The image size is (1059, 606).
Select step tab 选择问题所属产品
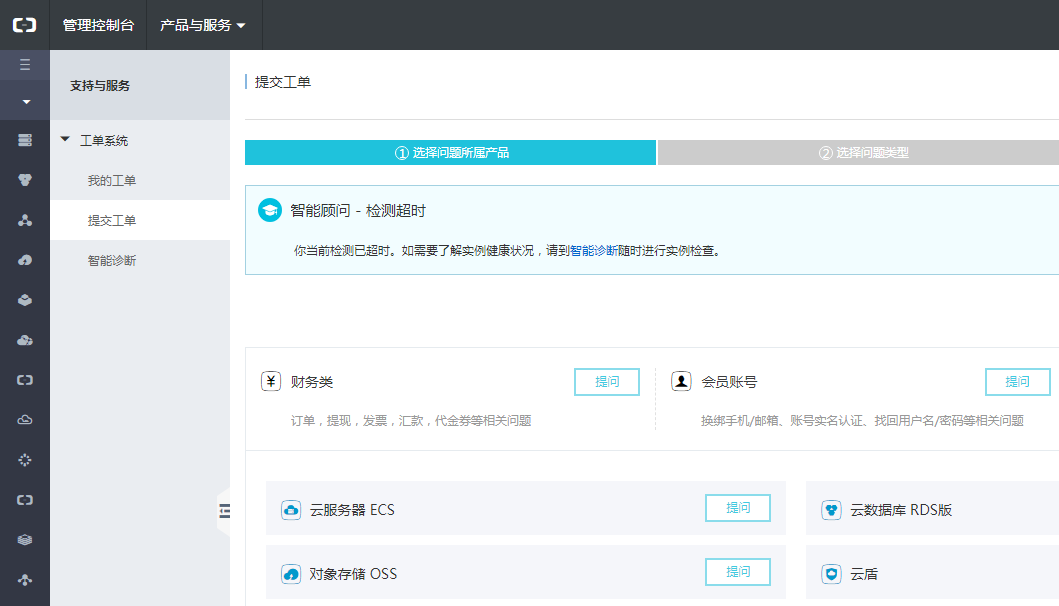450,153
